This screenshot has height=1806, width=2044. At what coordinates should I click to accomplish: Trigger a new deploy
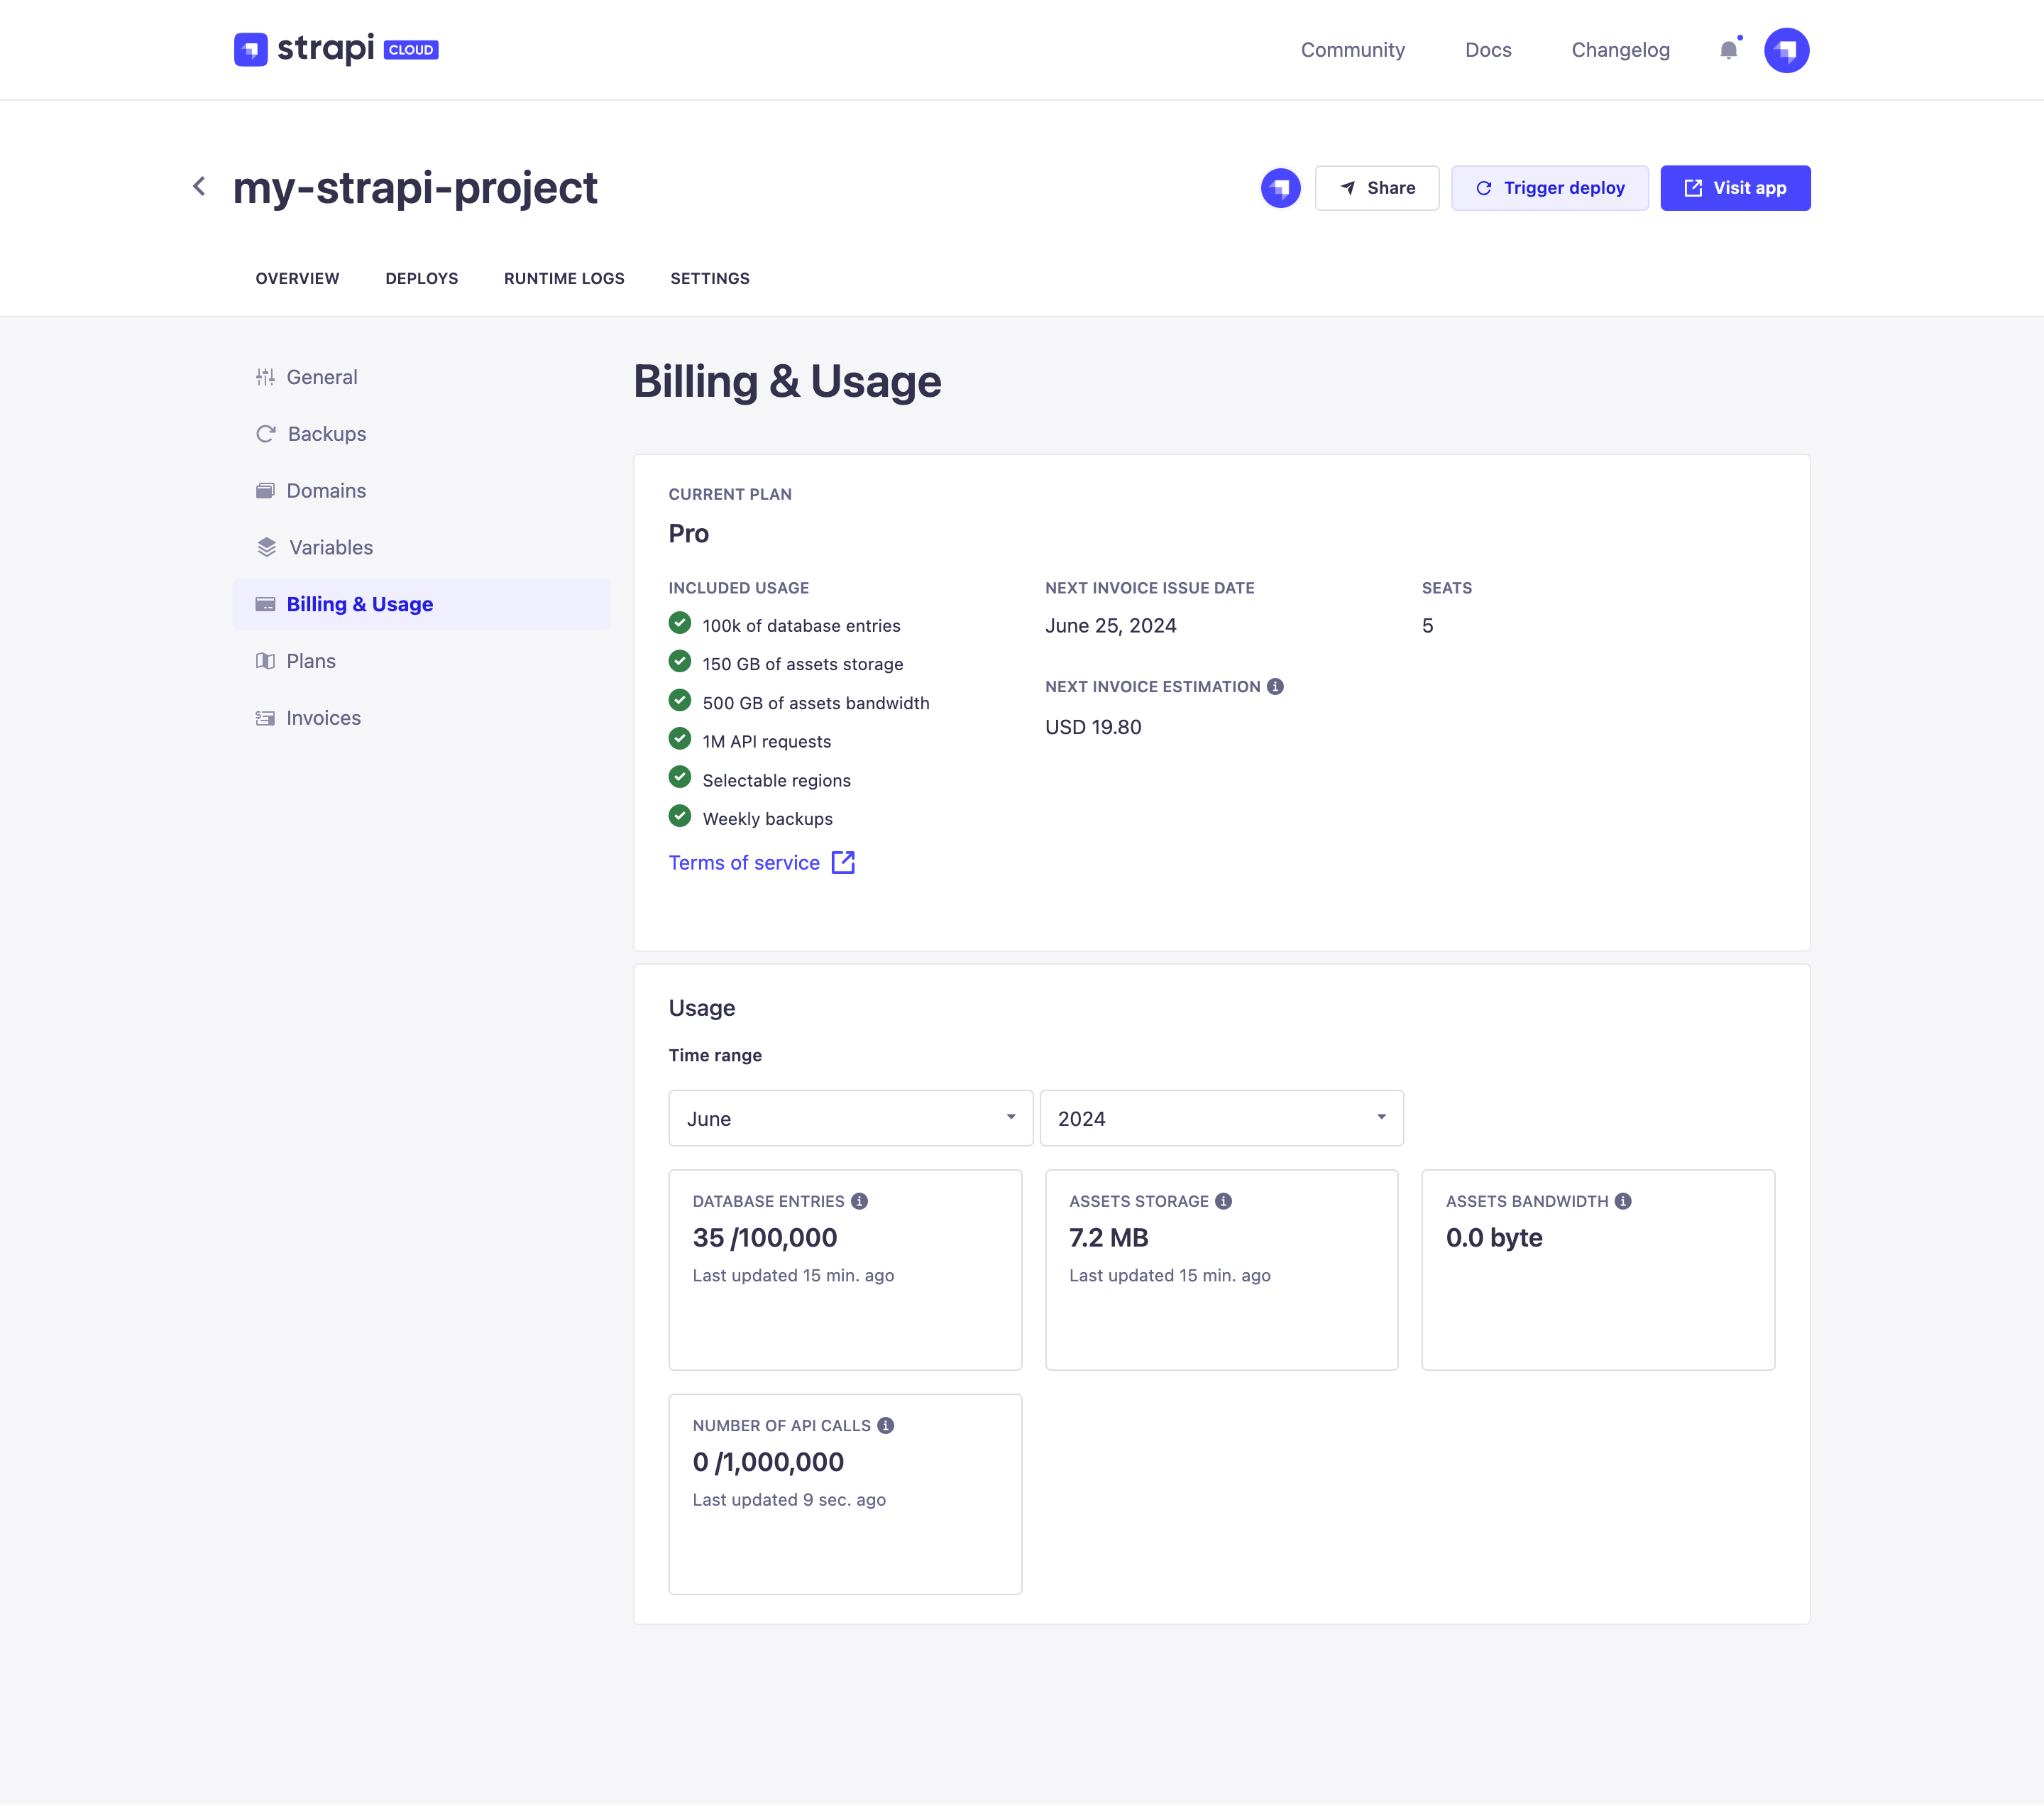click(x=1550, y=187)
